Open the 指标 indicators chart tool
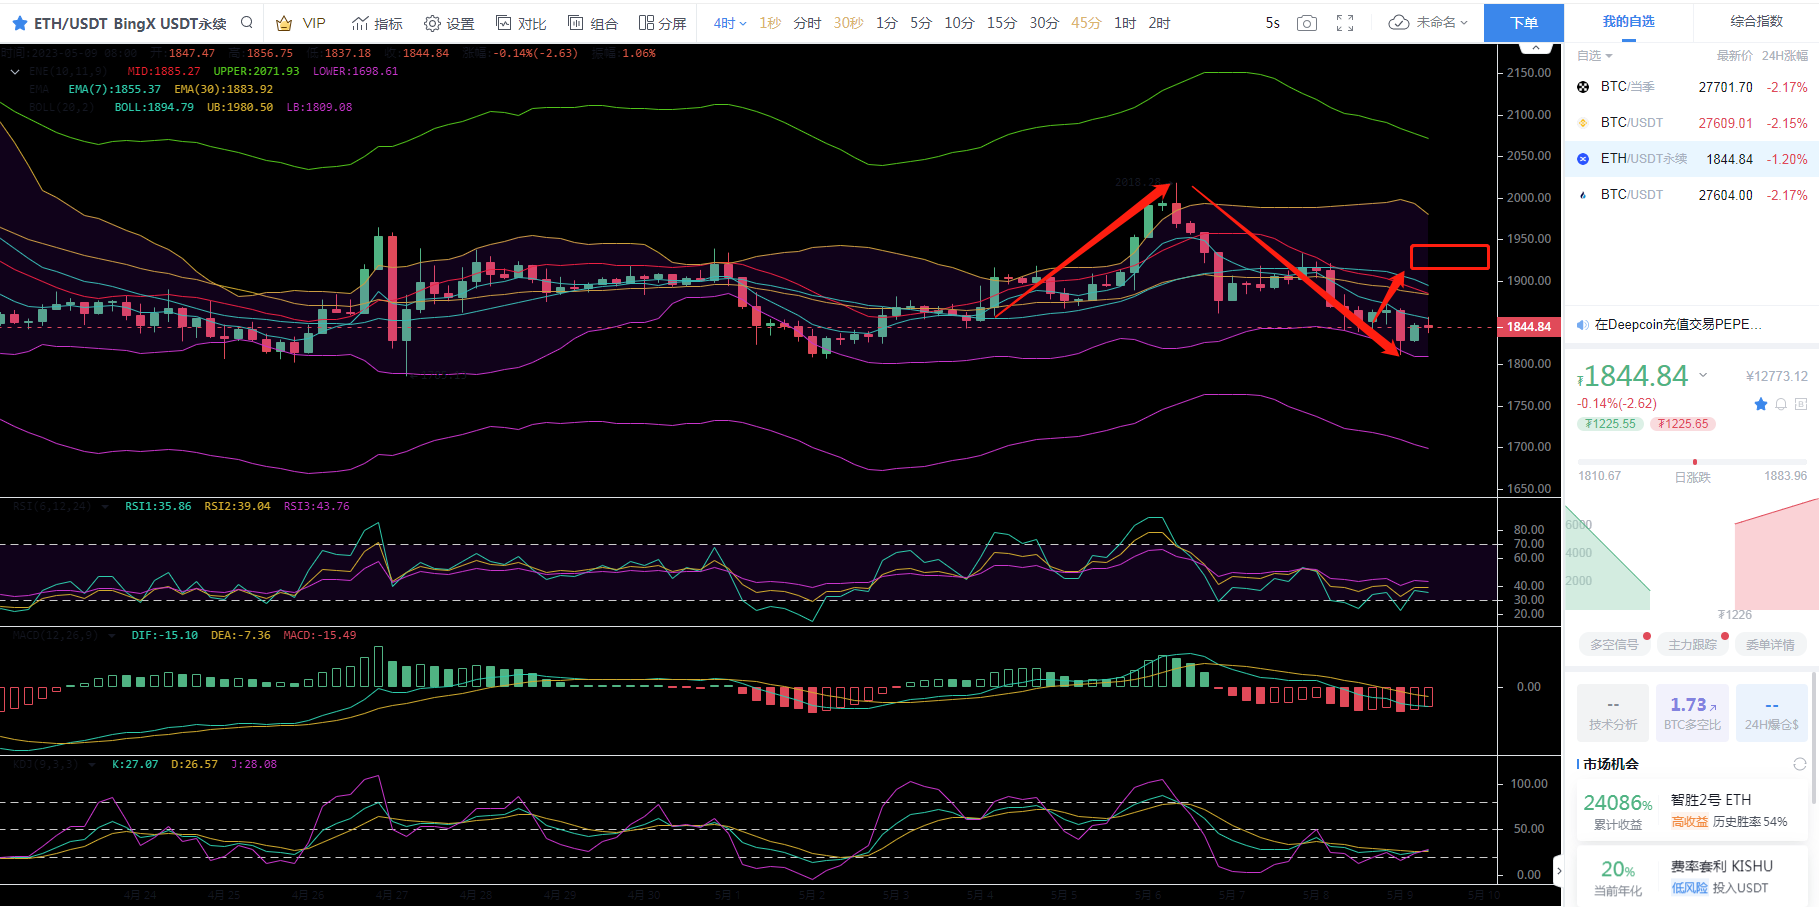Viewport: 1819px width, 907px height. pyautogui.click(x=377, y=23)
